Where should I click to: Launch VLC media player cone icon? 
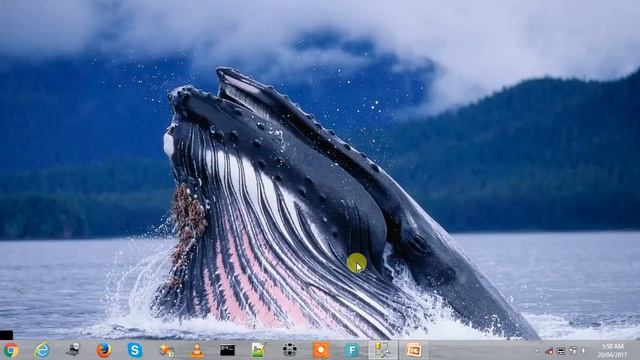pyautogui.click(x=197, y=350)
